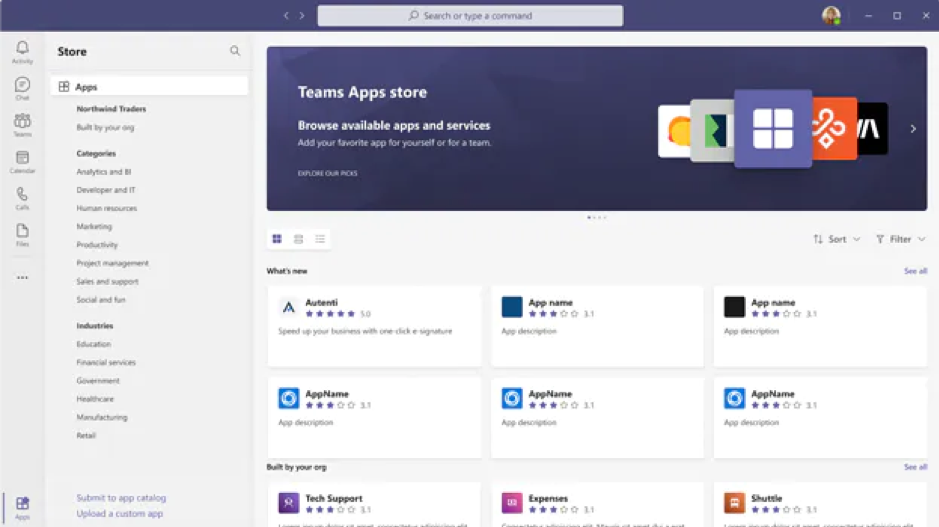
Task: Select Manufacturing industry
Action: coord(102,417)
